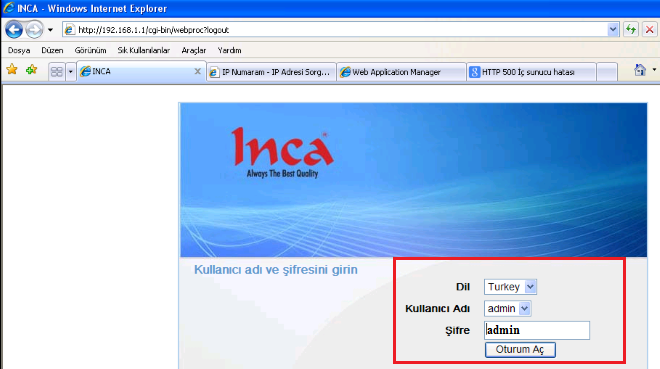The height and width of the screenshot is (369, 660).
Task: Open the Görünüm menu
Action: (90, 50)
